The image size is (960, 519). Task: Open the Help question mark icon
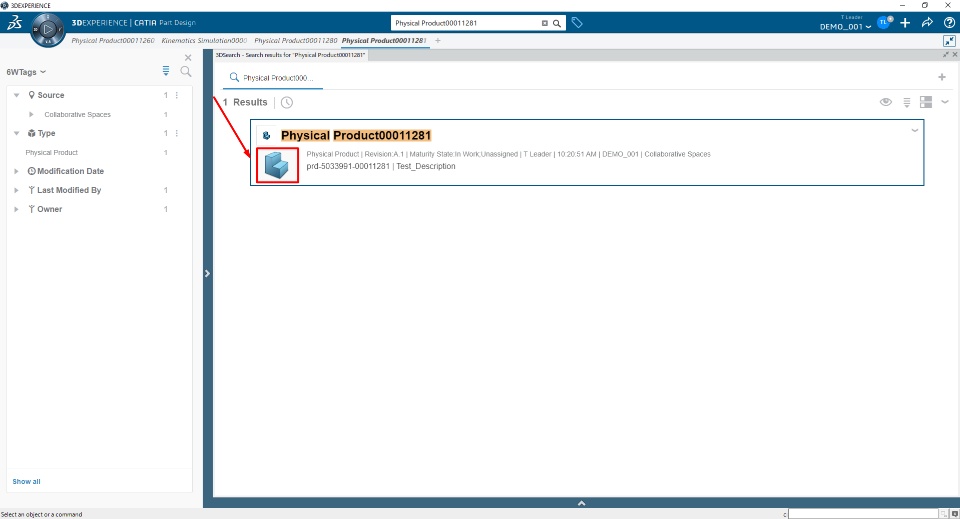point(949,23)
